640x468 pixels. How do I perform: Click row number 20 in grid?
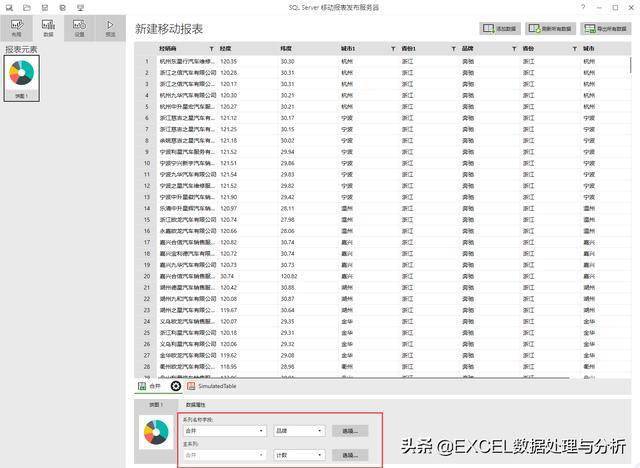pyautogui.click(x=147, y=276)
